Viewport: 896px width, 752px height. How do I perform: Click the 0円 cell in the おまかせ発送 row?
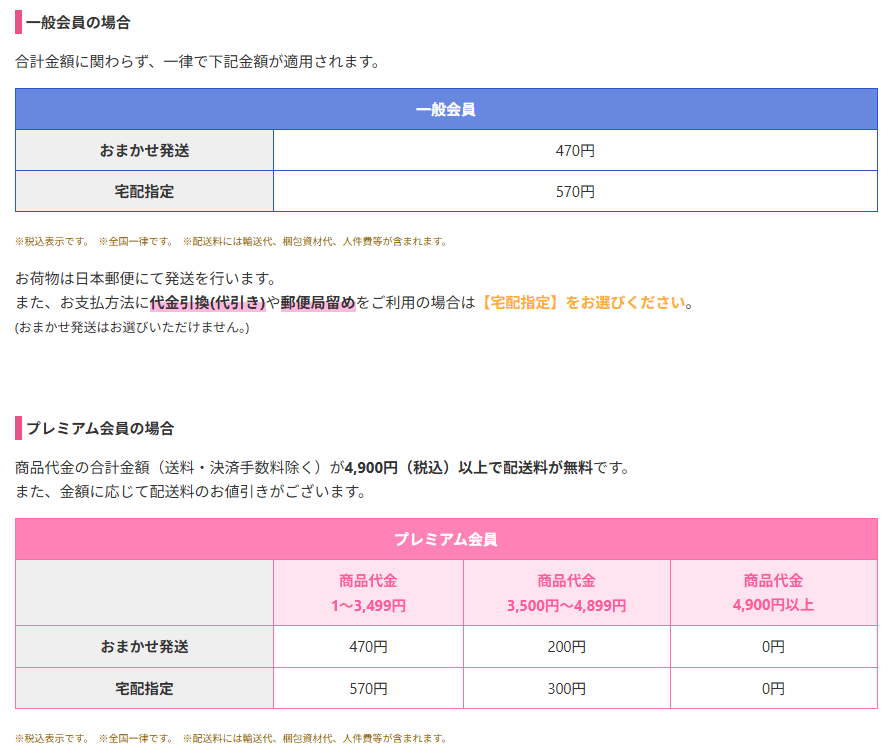click(774, 647)
